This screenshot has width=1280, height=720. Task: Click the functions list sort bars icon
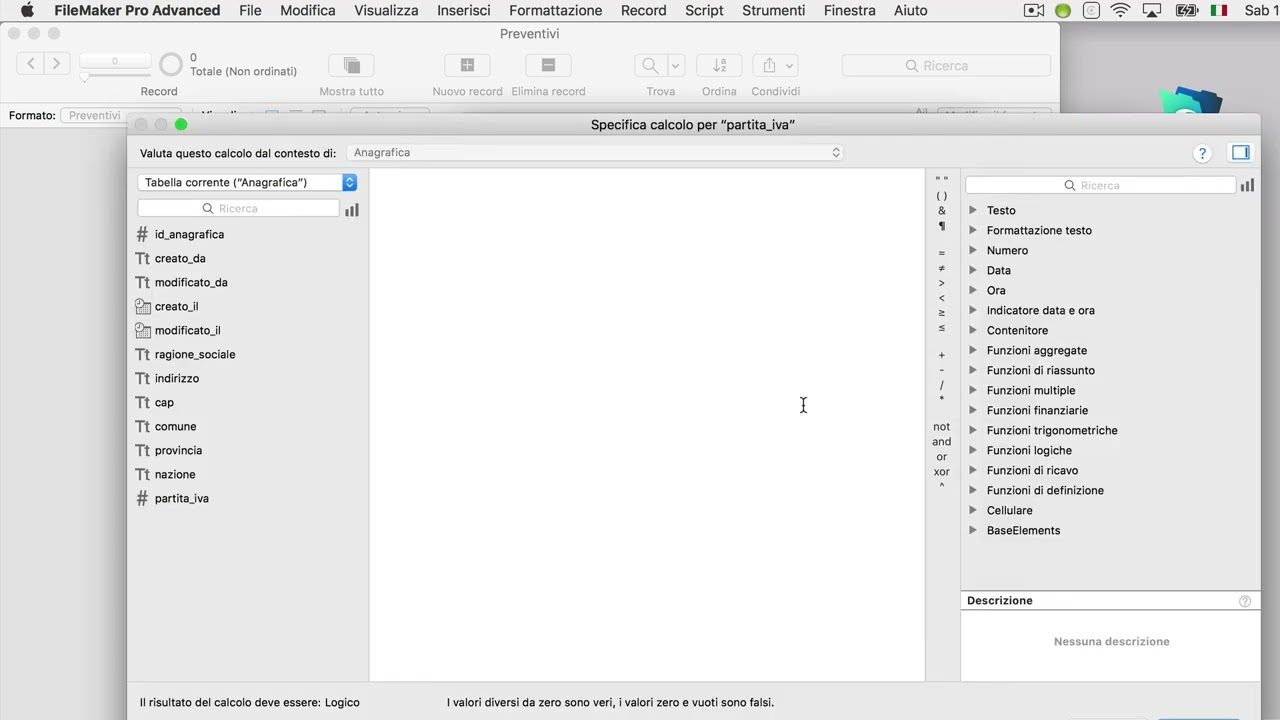click(1247, 185)
